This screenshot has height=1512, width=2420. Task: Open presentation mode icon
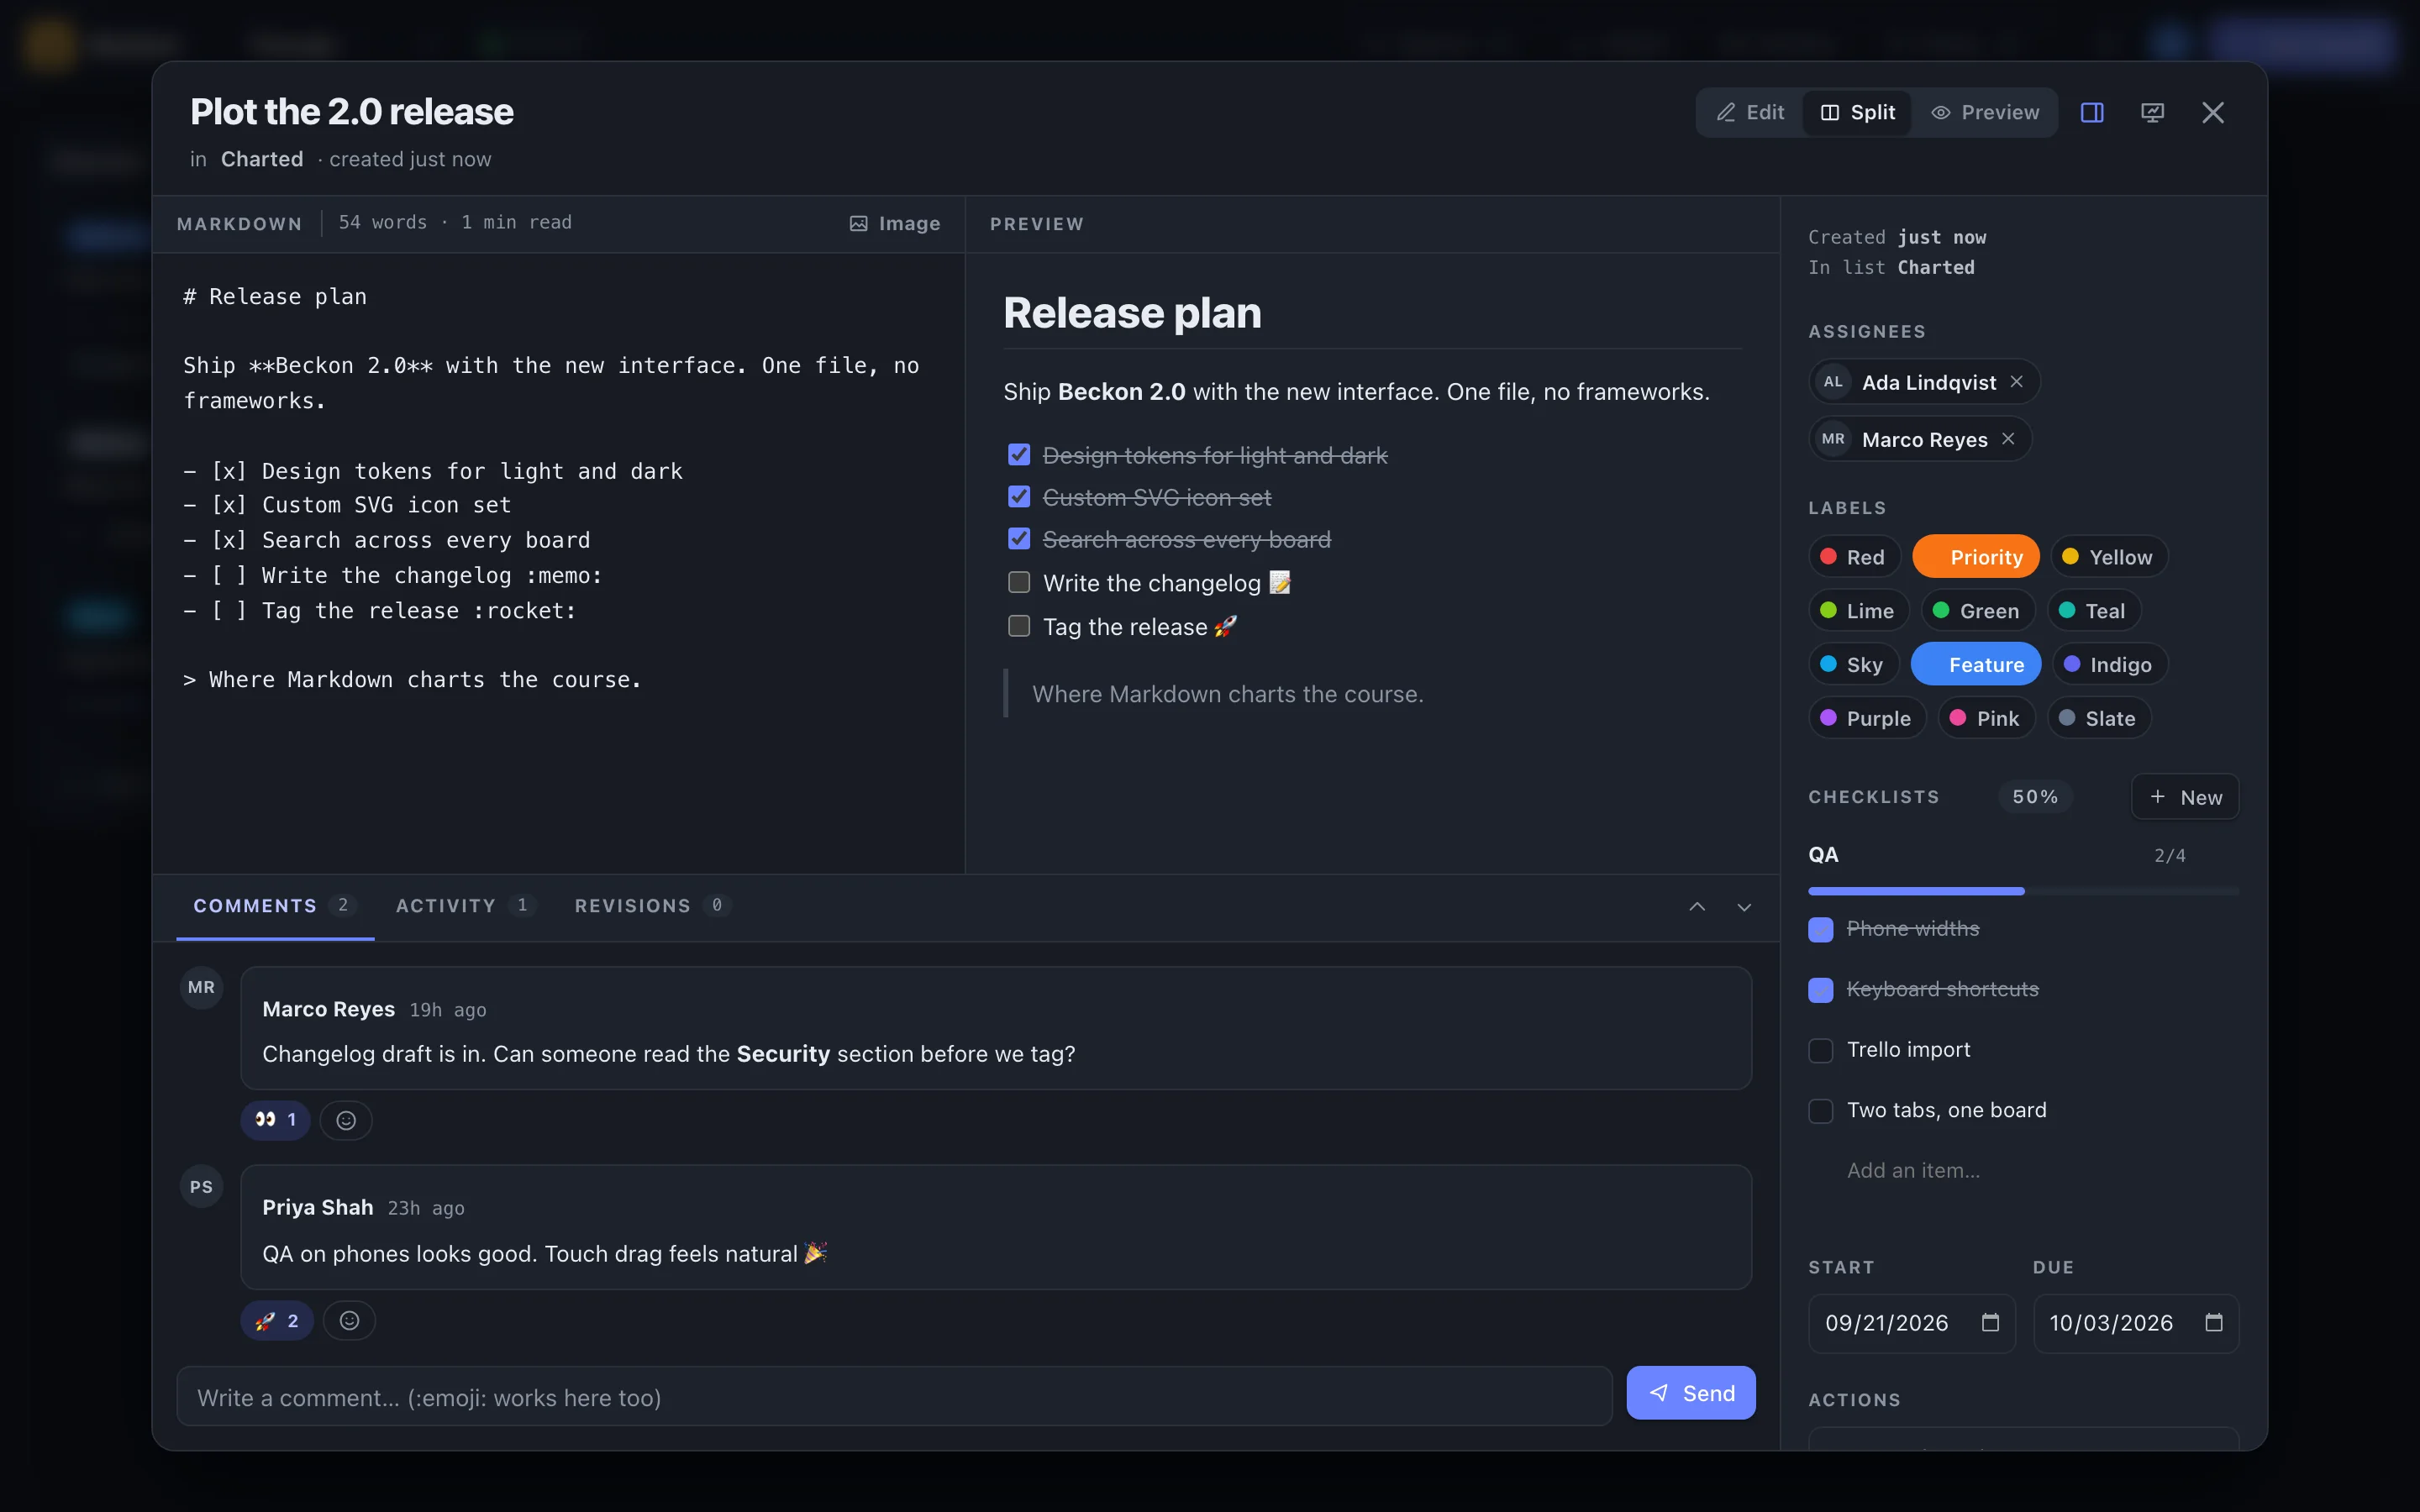(x=2152, y=113)
